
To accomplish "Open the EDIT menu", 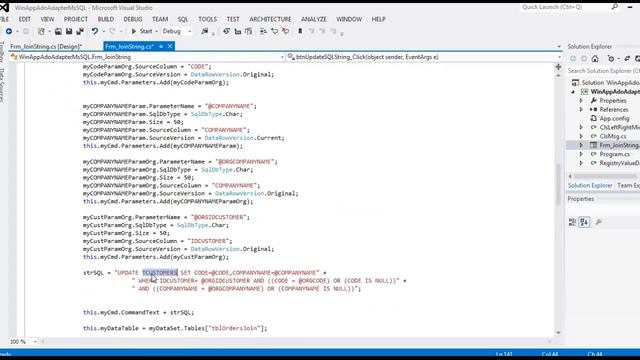I will point(24,19).
